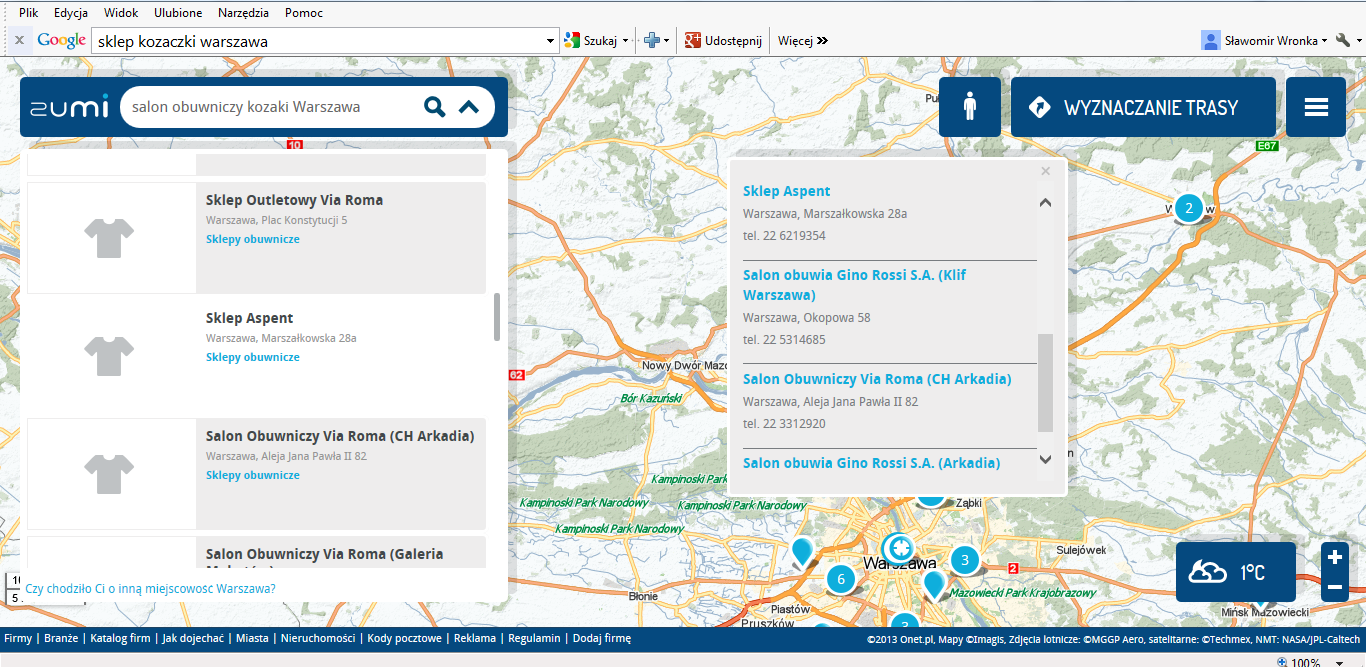Viewport: 1366px width, 667px height.
Task: Click Kody pocztowe footer link
Action: click(404, 638)
